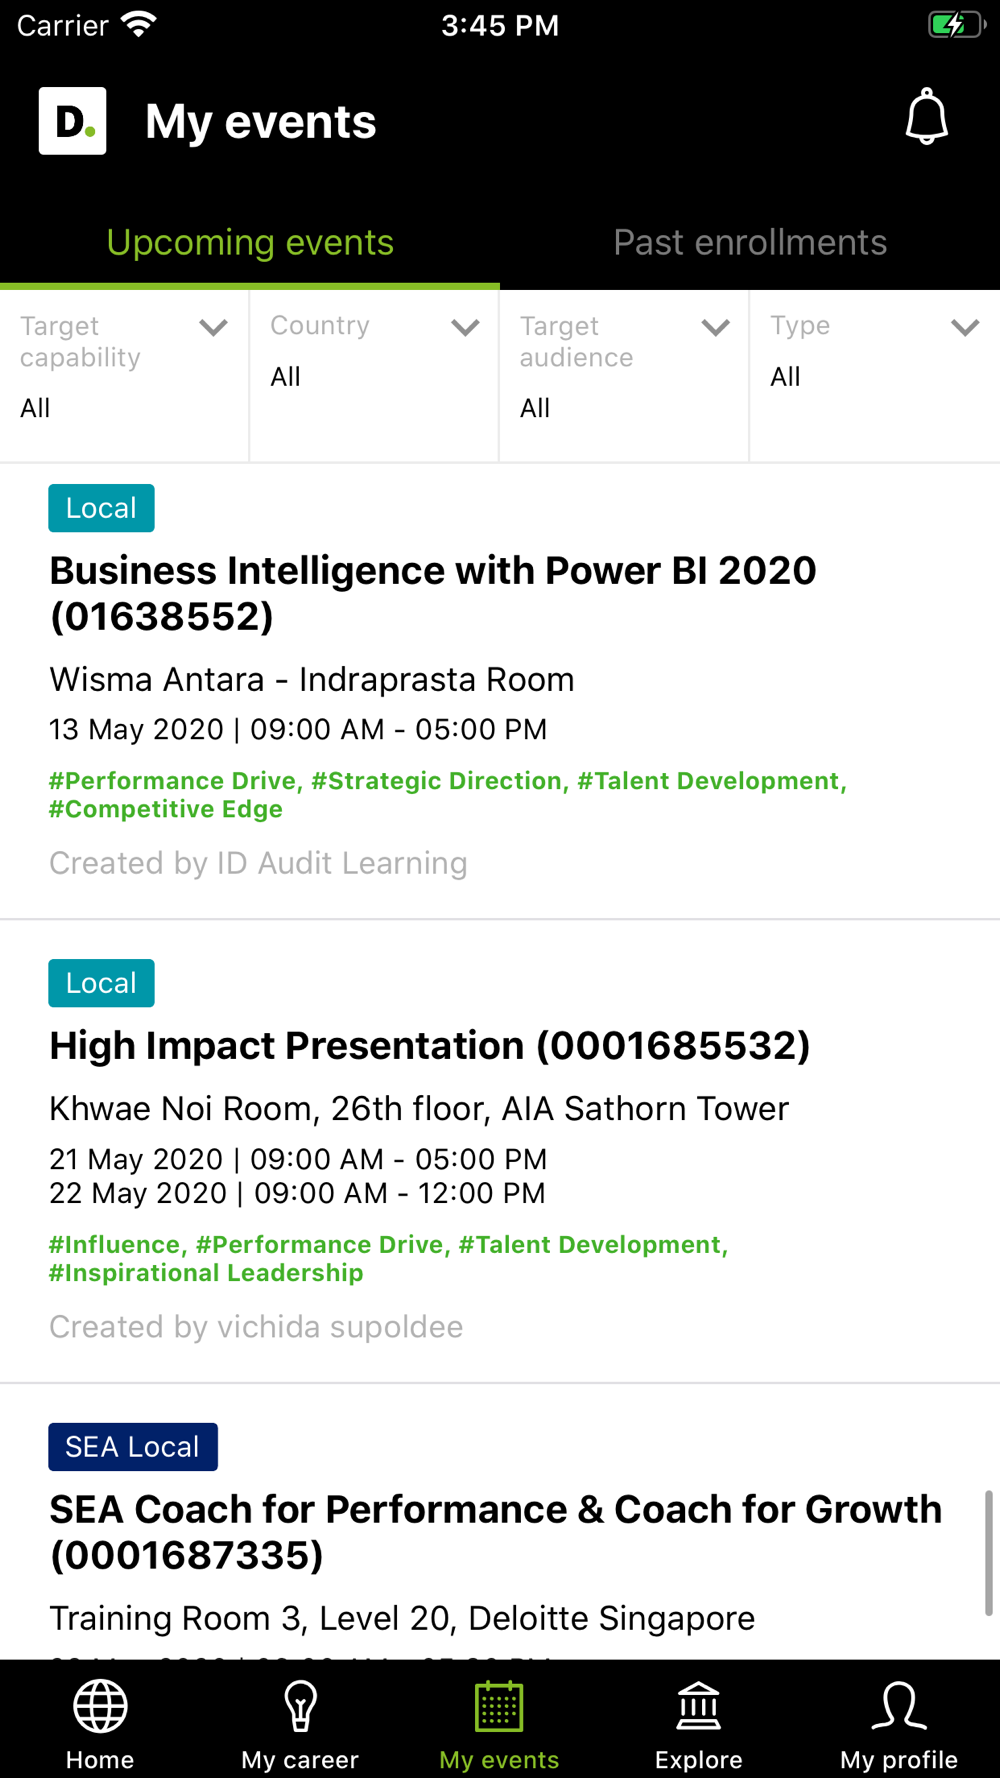Image resolution: width=1000 pixels, height=1778 pixels.
Task: Tap the SEA Local badge
Action: pos(133,1447)
